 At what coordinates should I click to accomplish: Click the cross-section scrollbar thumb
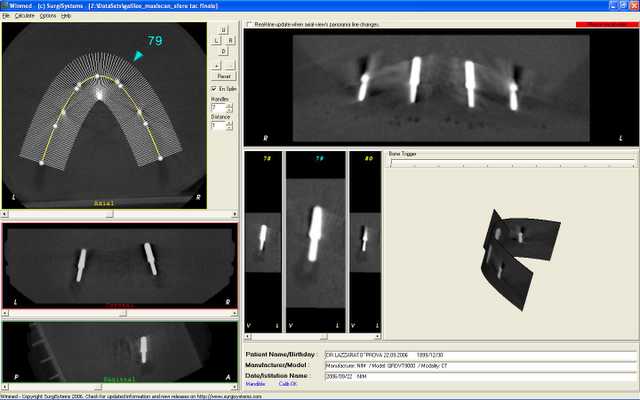point(323,337)
